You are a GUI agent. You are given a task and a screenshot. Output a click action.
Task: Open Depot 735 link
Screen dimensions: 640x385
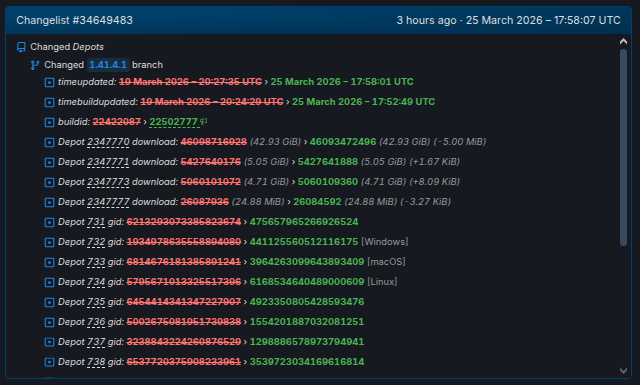point(96,302)
